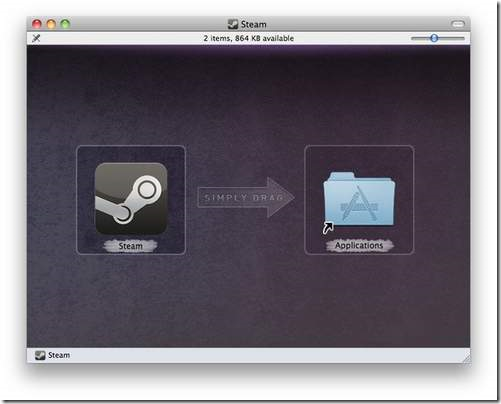
Task: Click the Steam label under the app icon
Action: (x=131, y=246)
